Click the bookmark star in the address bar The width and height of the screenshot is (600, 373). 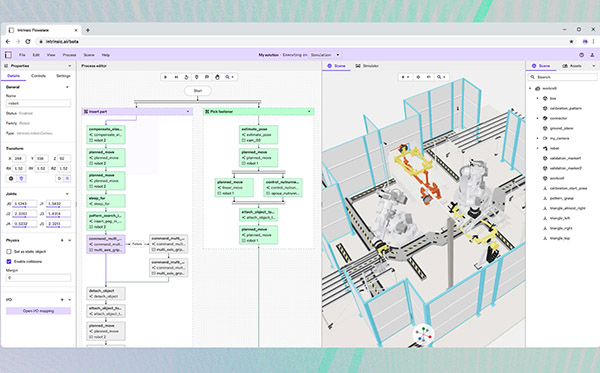coord(572,41)
